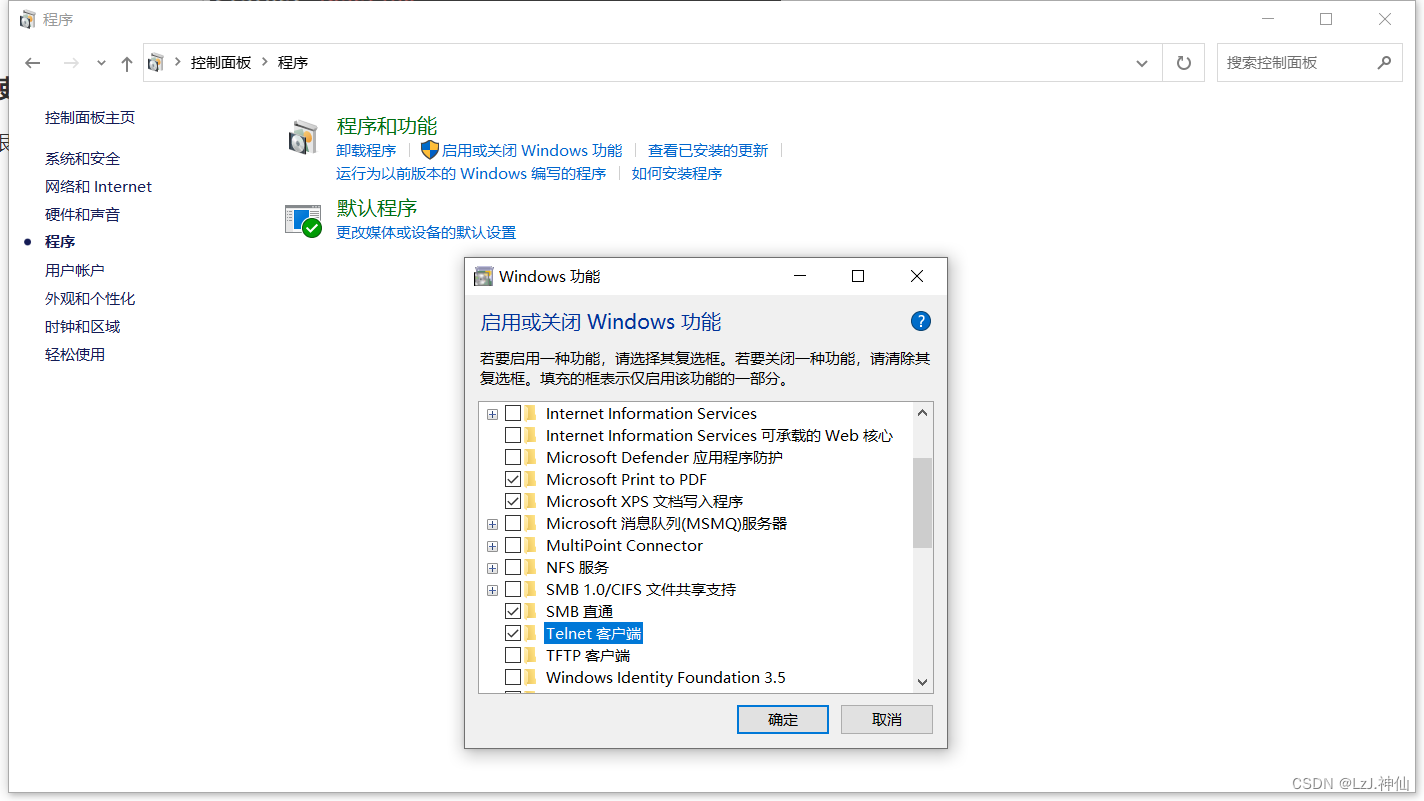This screenshot has height=801, width=1424.
Task: Click 更改媒体或设备的默认设置 link
Action: click(x=426, y=232)
